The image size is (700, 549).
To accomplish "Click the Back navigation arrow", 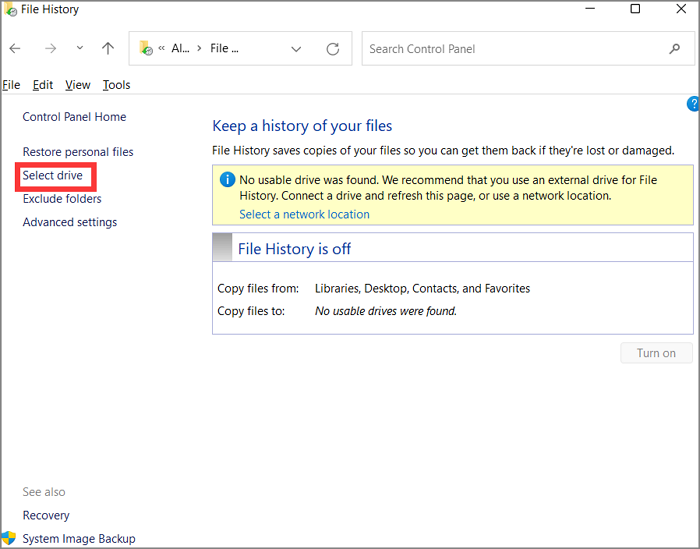I will point(15,49).
